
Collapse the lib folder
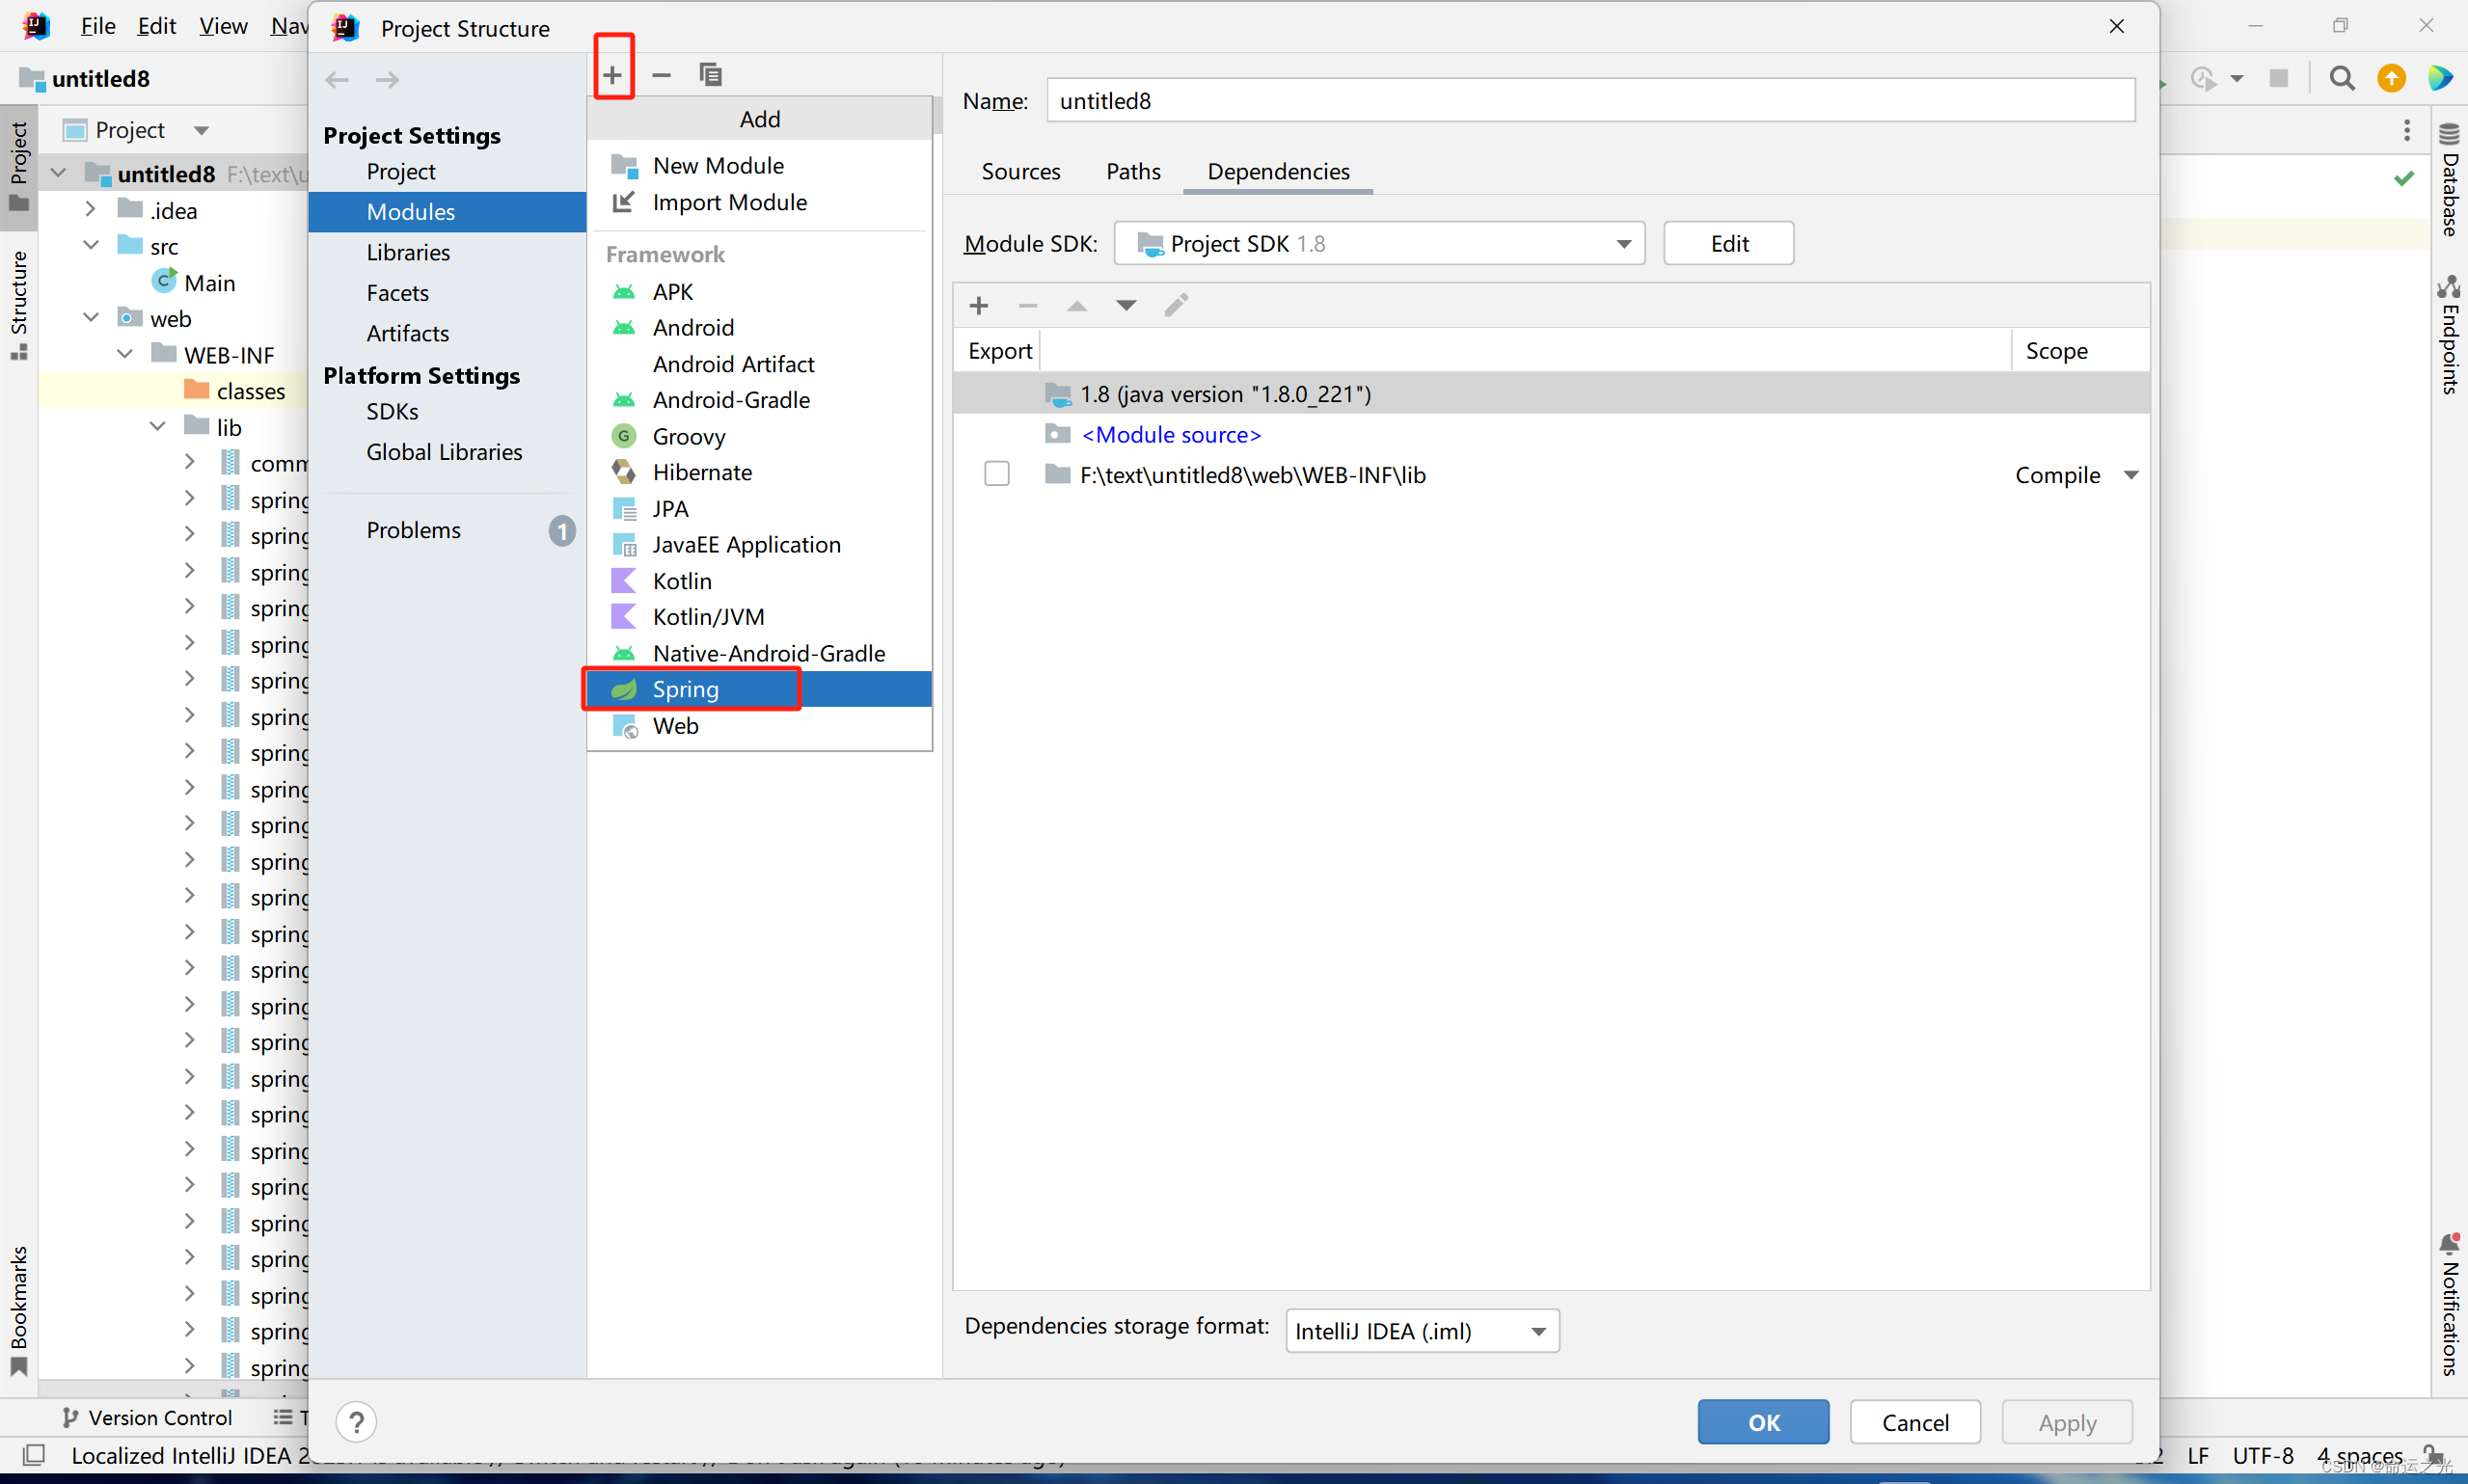click(157, 426)
